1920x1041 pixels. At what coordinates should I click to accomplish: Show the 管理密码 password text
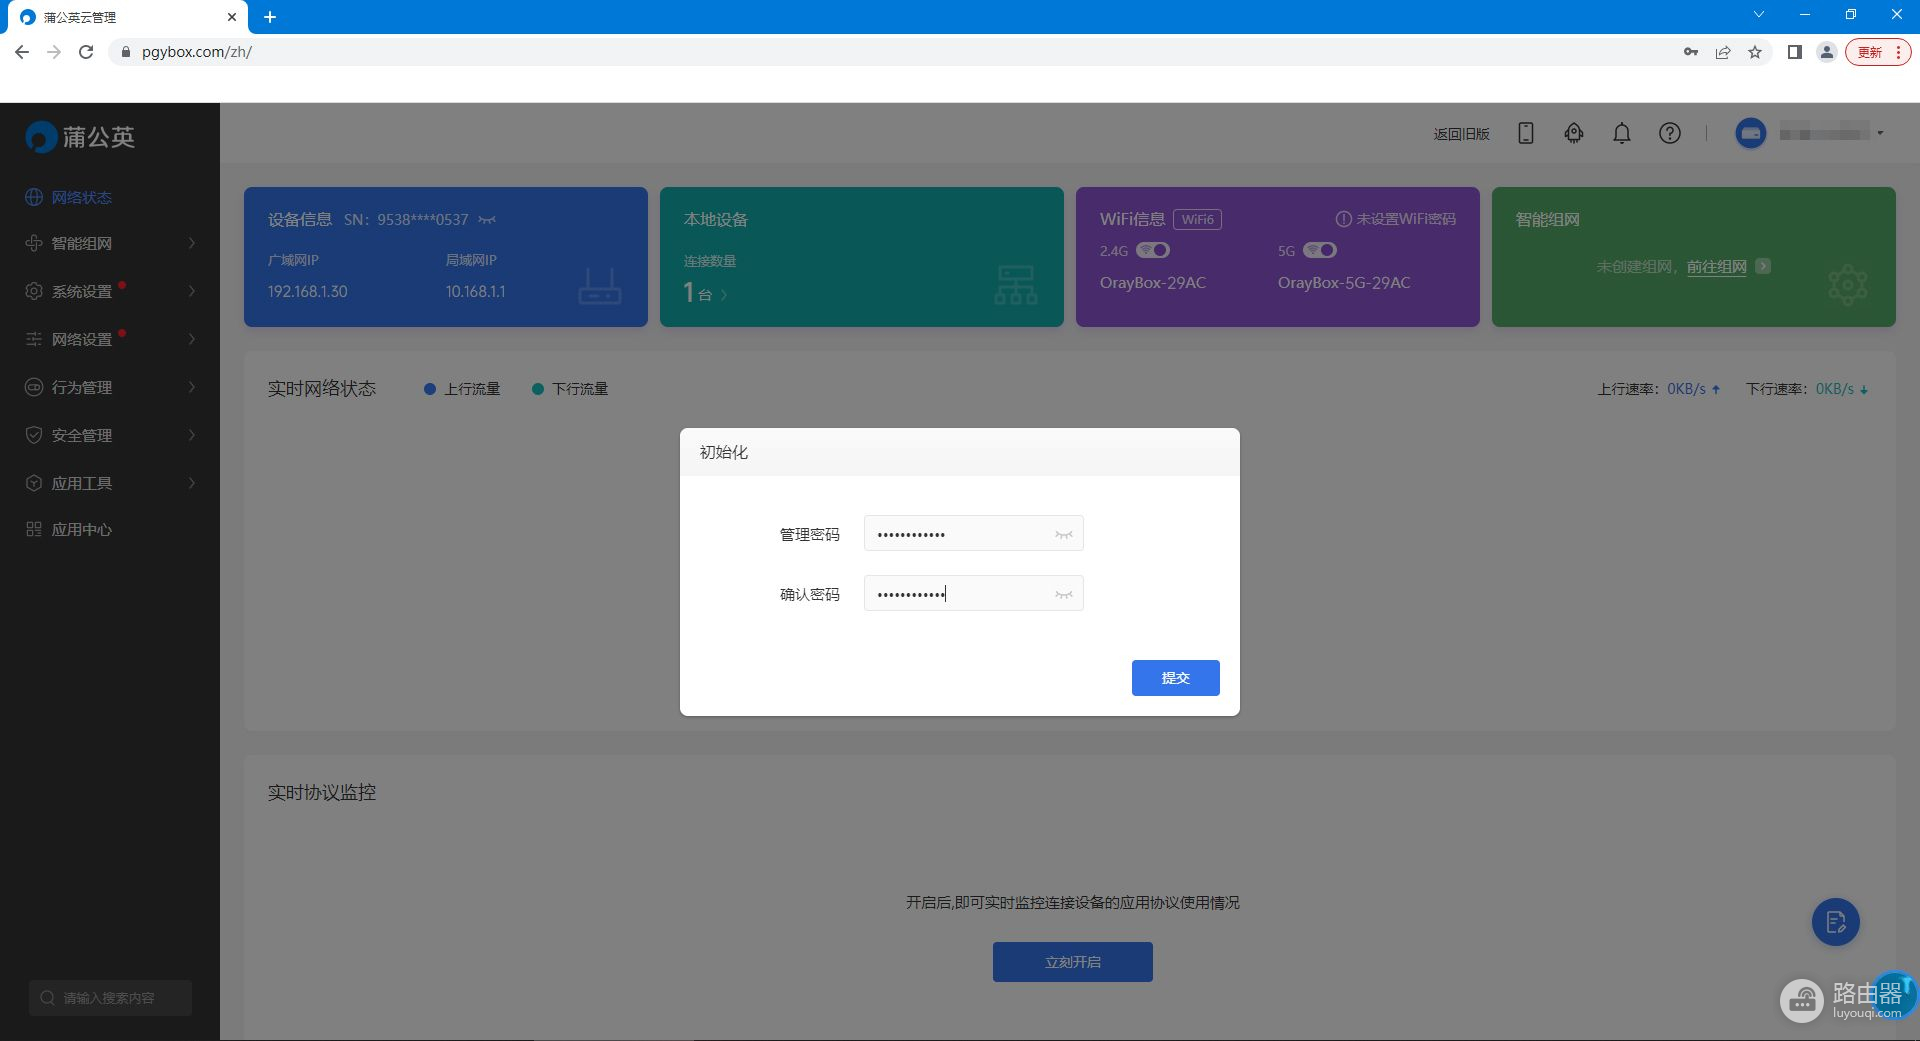tap(1063, 535)
